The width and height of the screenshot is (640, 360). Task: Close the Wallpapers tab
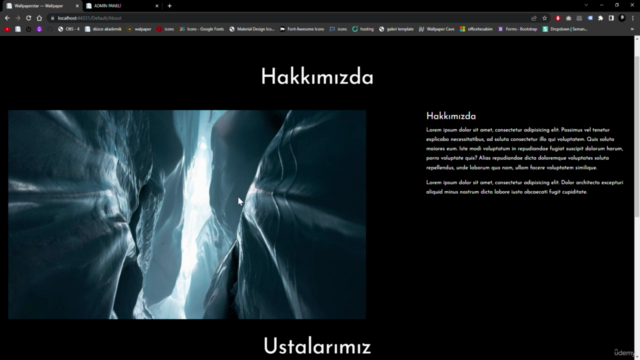(77, 6)
